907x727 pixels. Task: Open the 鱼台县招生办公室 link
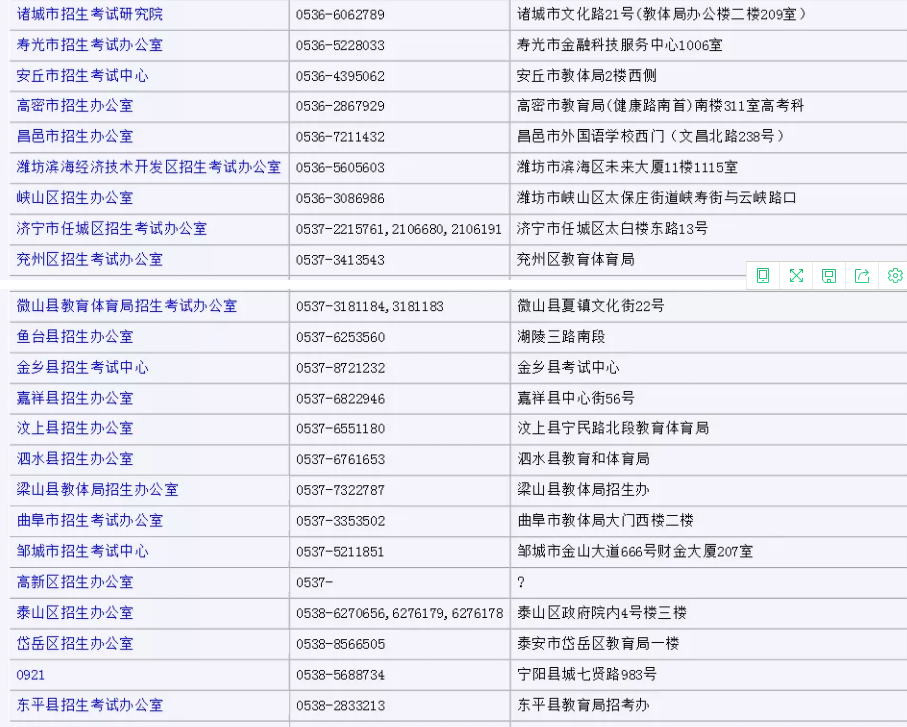(75, 337)
